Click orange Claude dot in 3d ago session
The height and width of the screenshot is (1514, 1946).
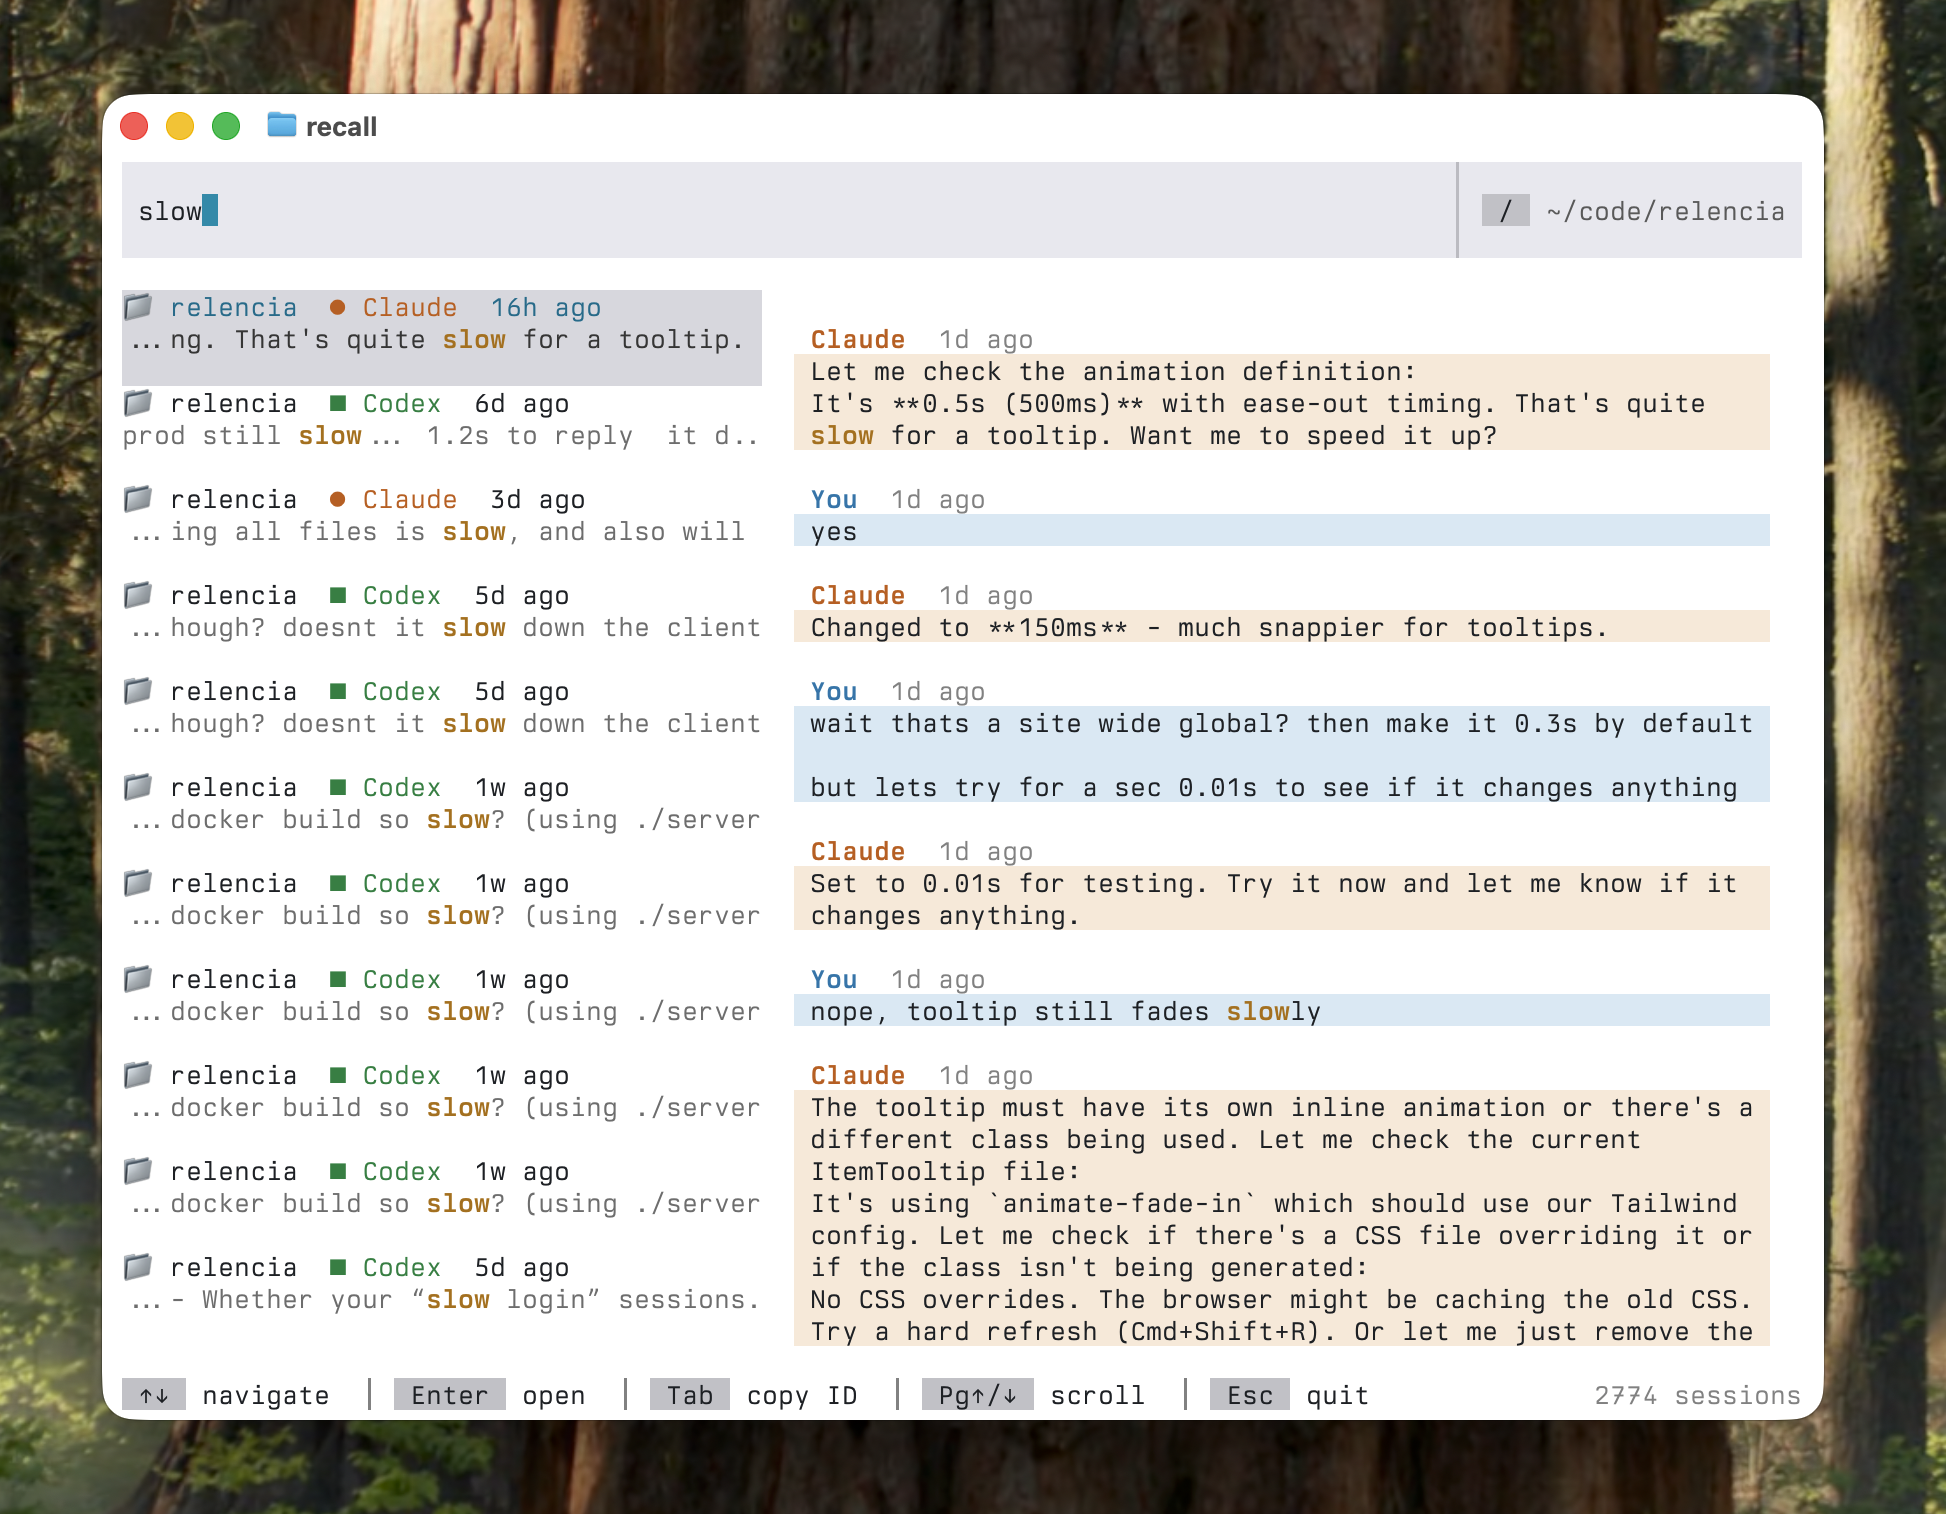pyautogui.click(x=338, y=499)
